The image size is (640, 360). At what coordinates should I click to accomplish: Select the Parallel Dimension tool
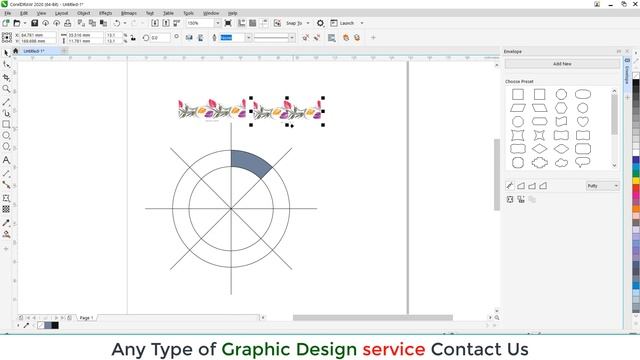point(6,174)
